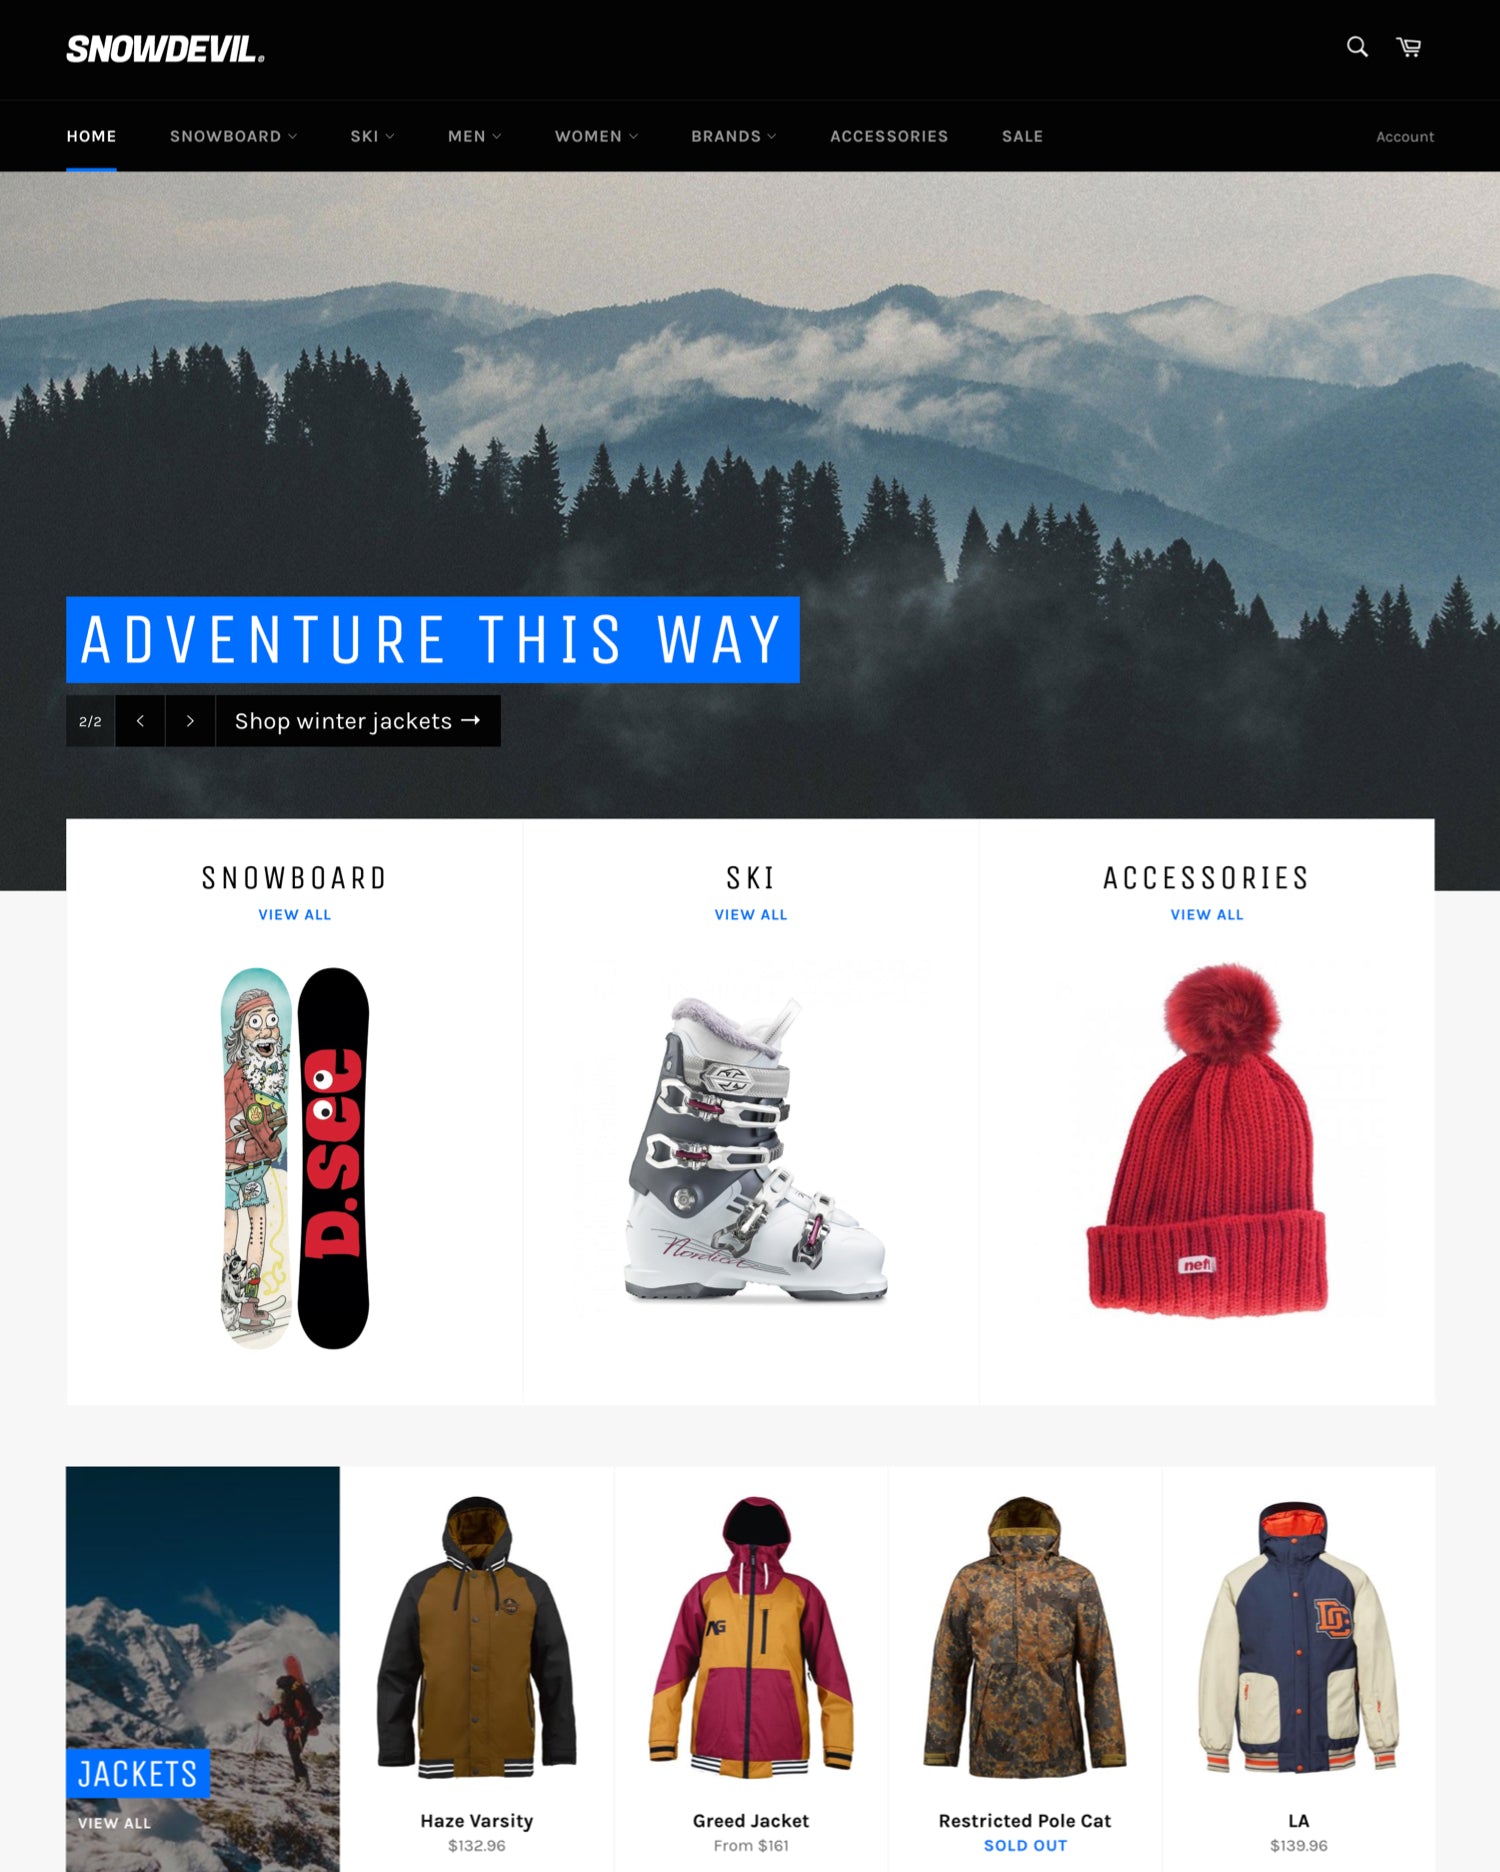
Task: Go to previous slide arrow
Action: click(140, 721)
